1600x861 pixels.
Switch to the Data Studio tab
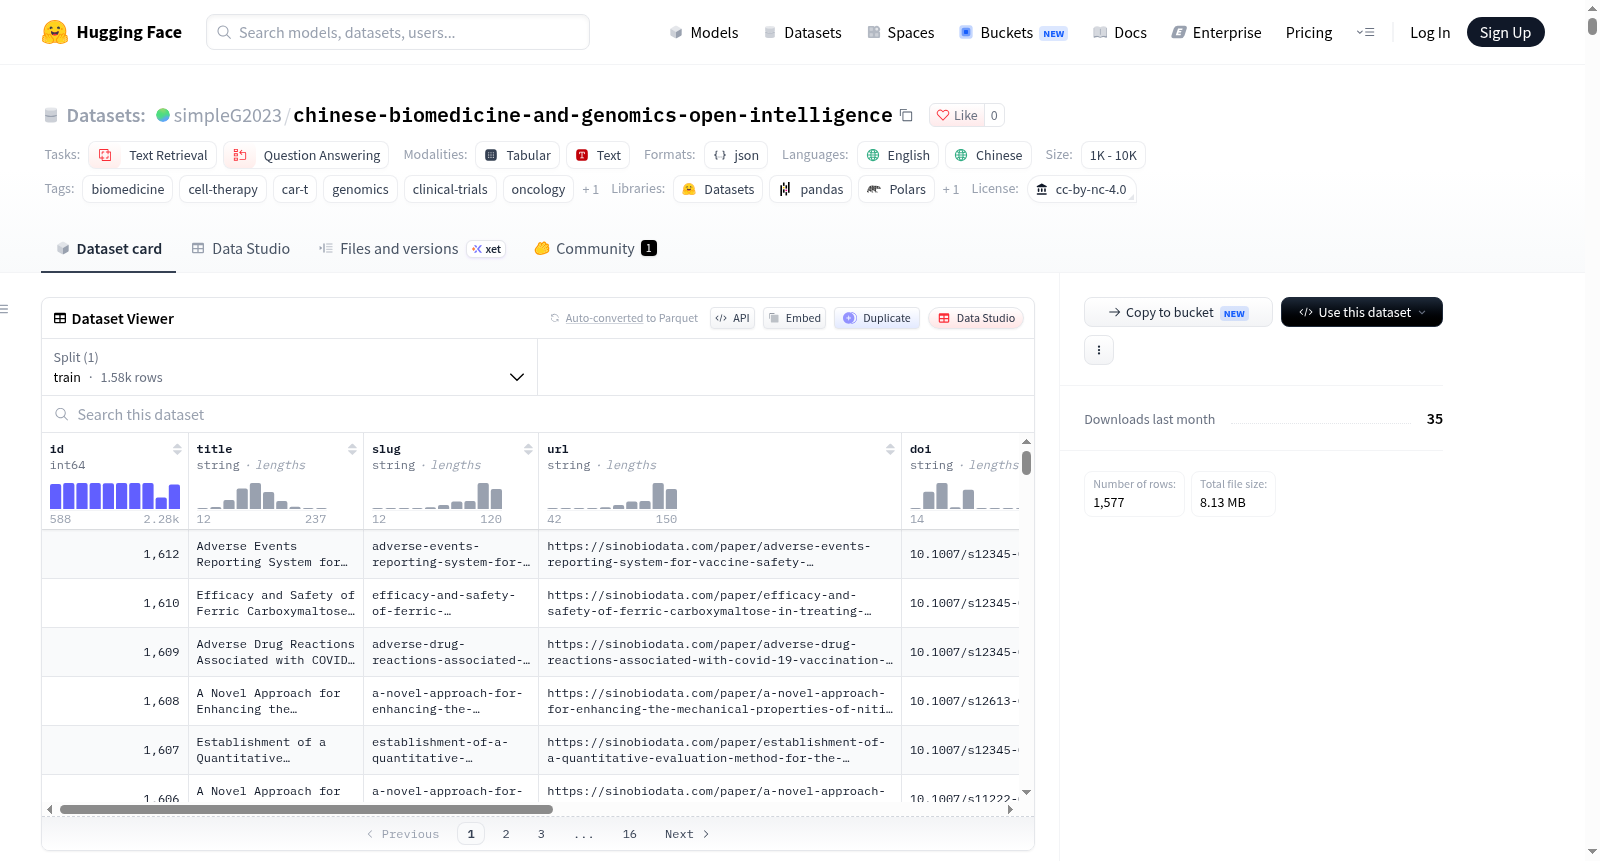click(240, 249)
